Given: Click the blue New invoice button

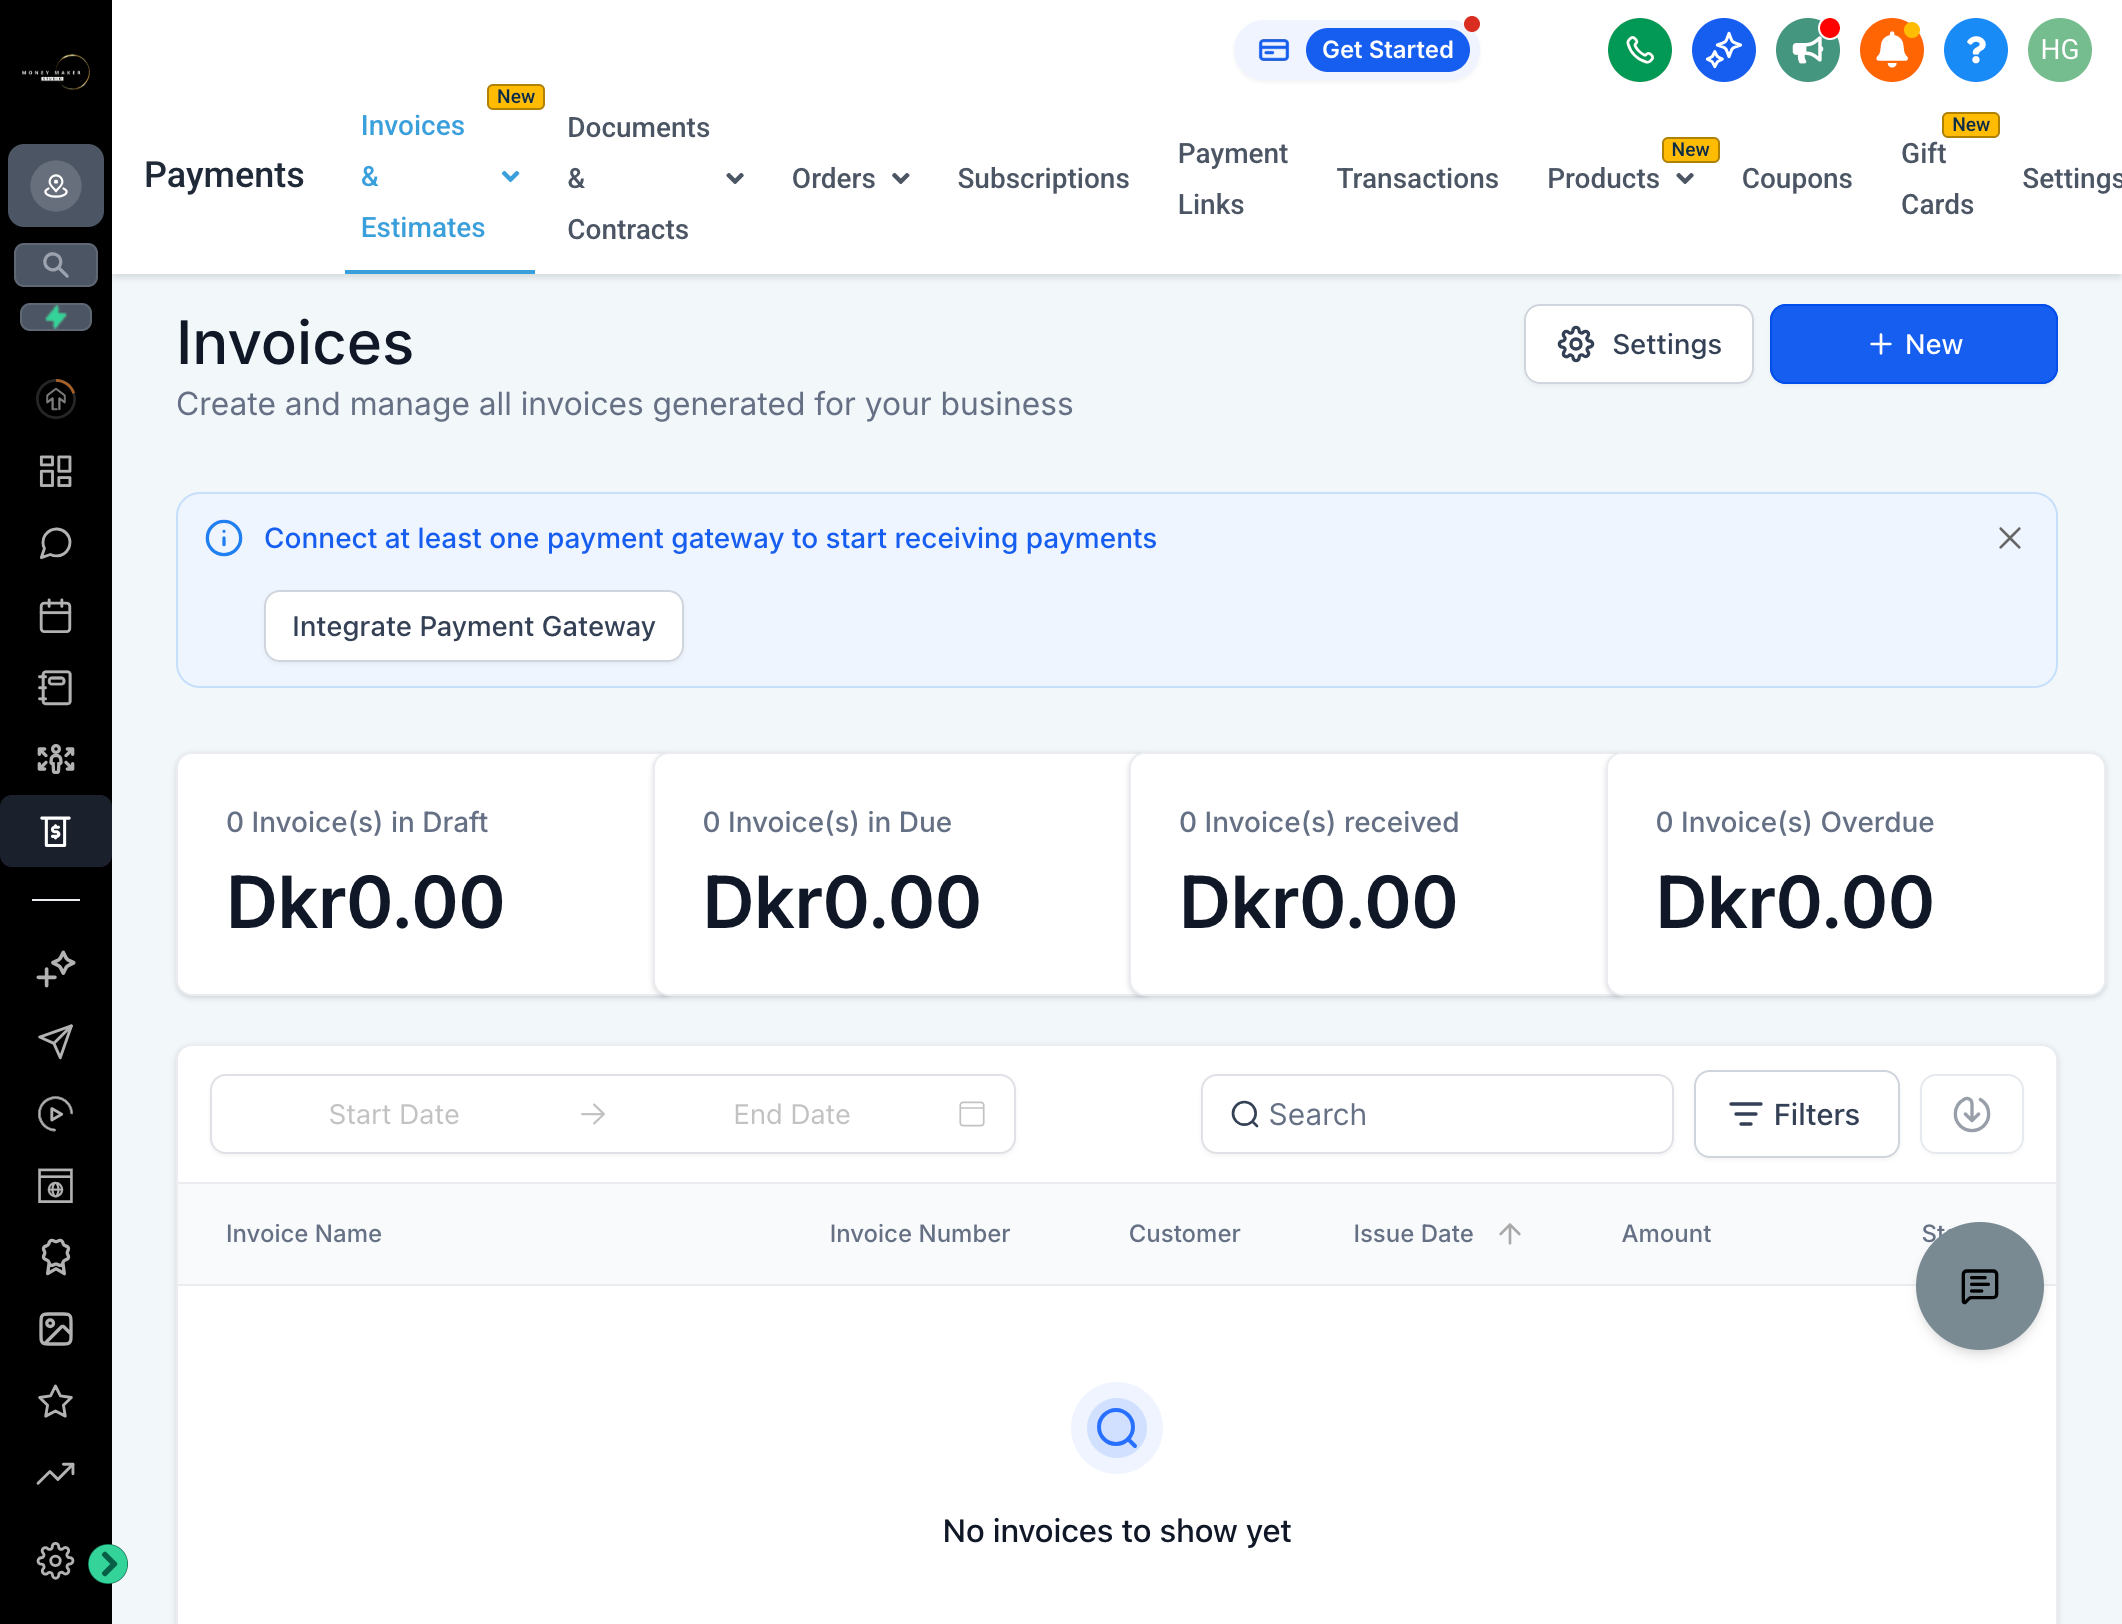Looking at the screenshot, I should pos(1913,344).
